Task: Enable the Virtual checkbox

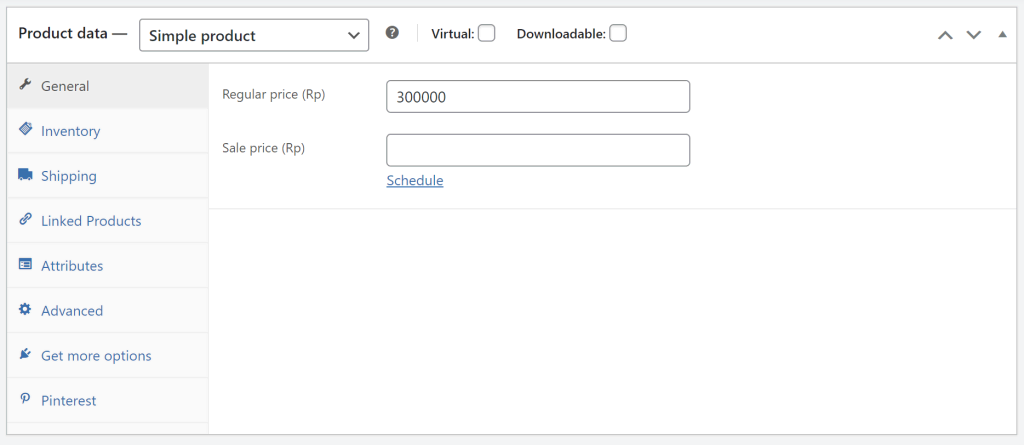Action: click(x=486, y=33)
